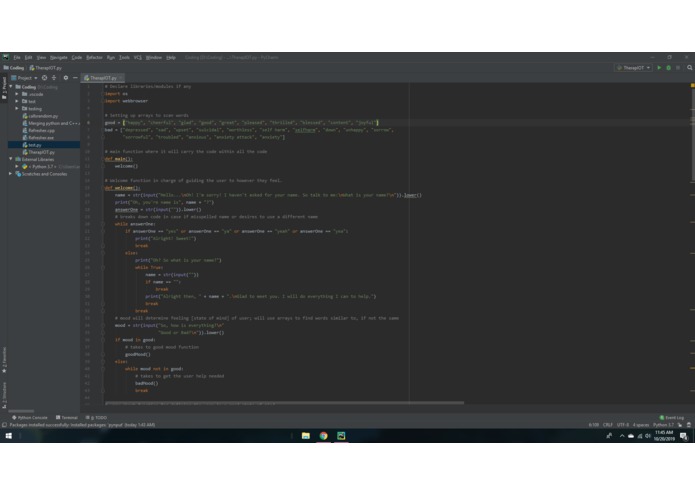Open the View menu
Viewport: 695px width, 494px height.
tap(41, 58)
